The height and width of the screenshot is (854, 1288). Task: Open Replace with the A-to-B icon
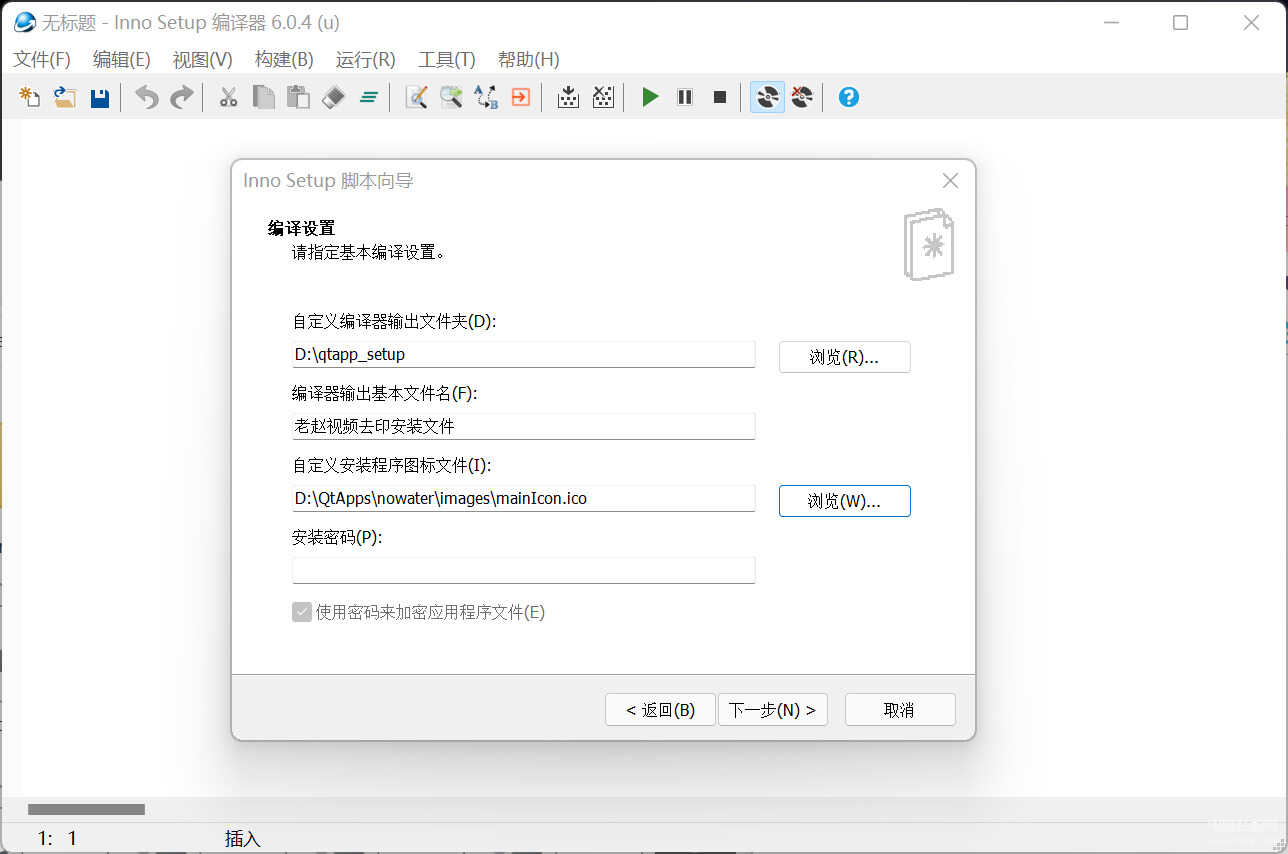(x=486, y=97)
